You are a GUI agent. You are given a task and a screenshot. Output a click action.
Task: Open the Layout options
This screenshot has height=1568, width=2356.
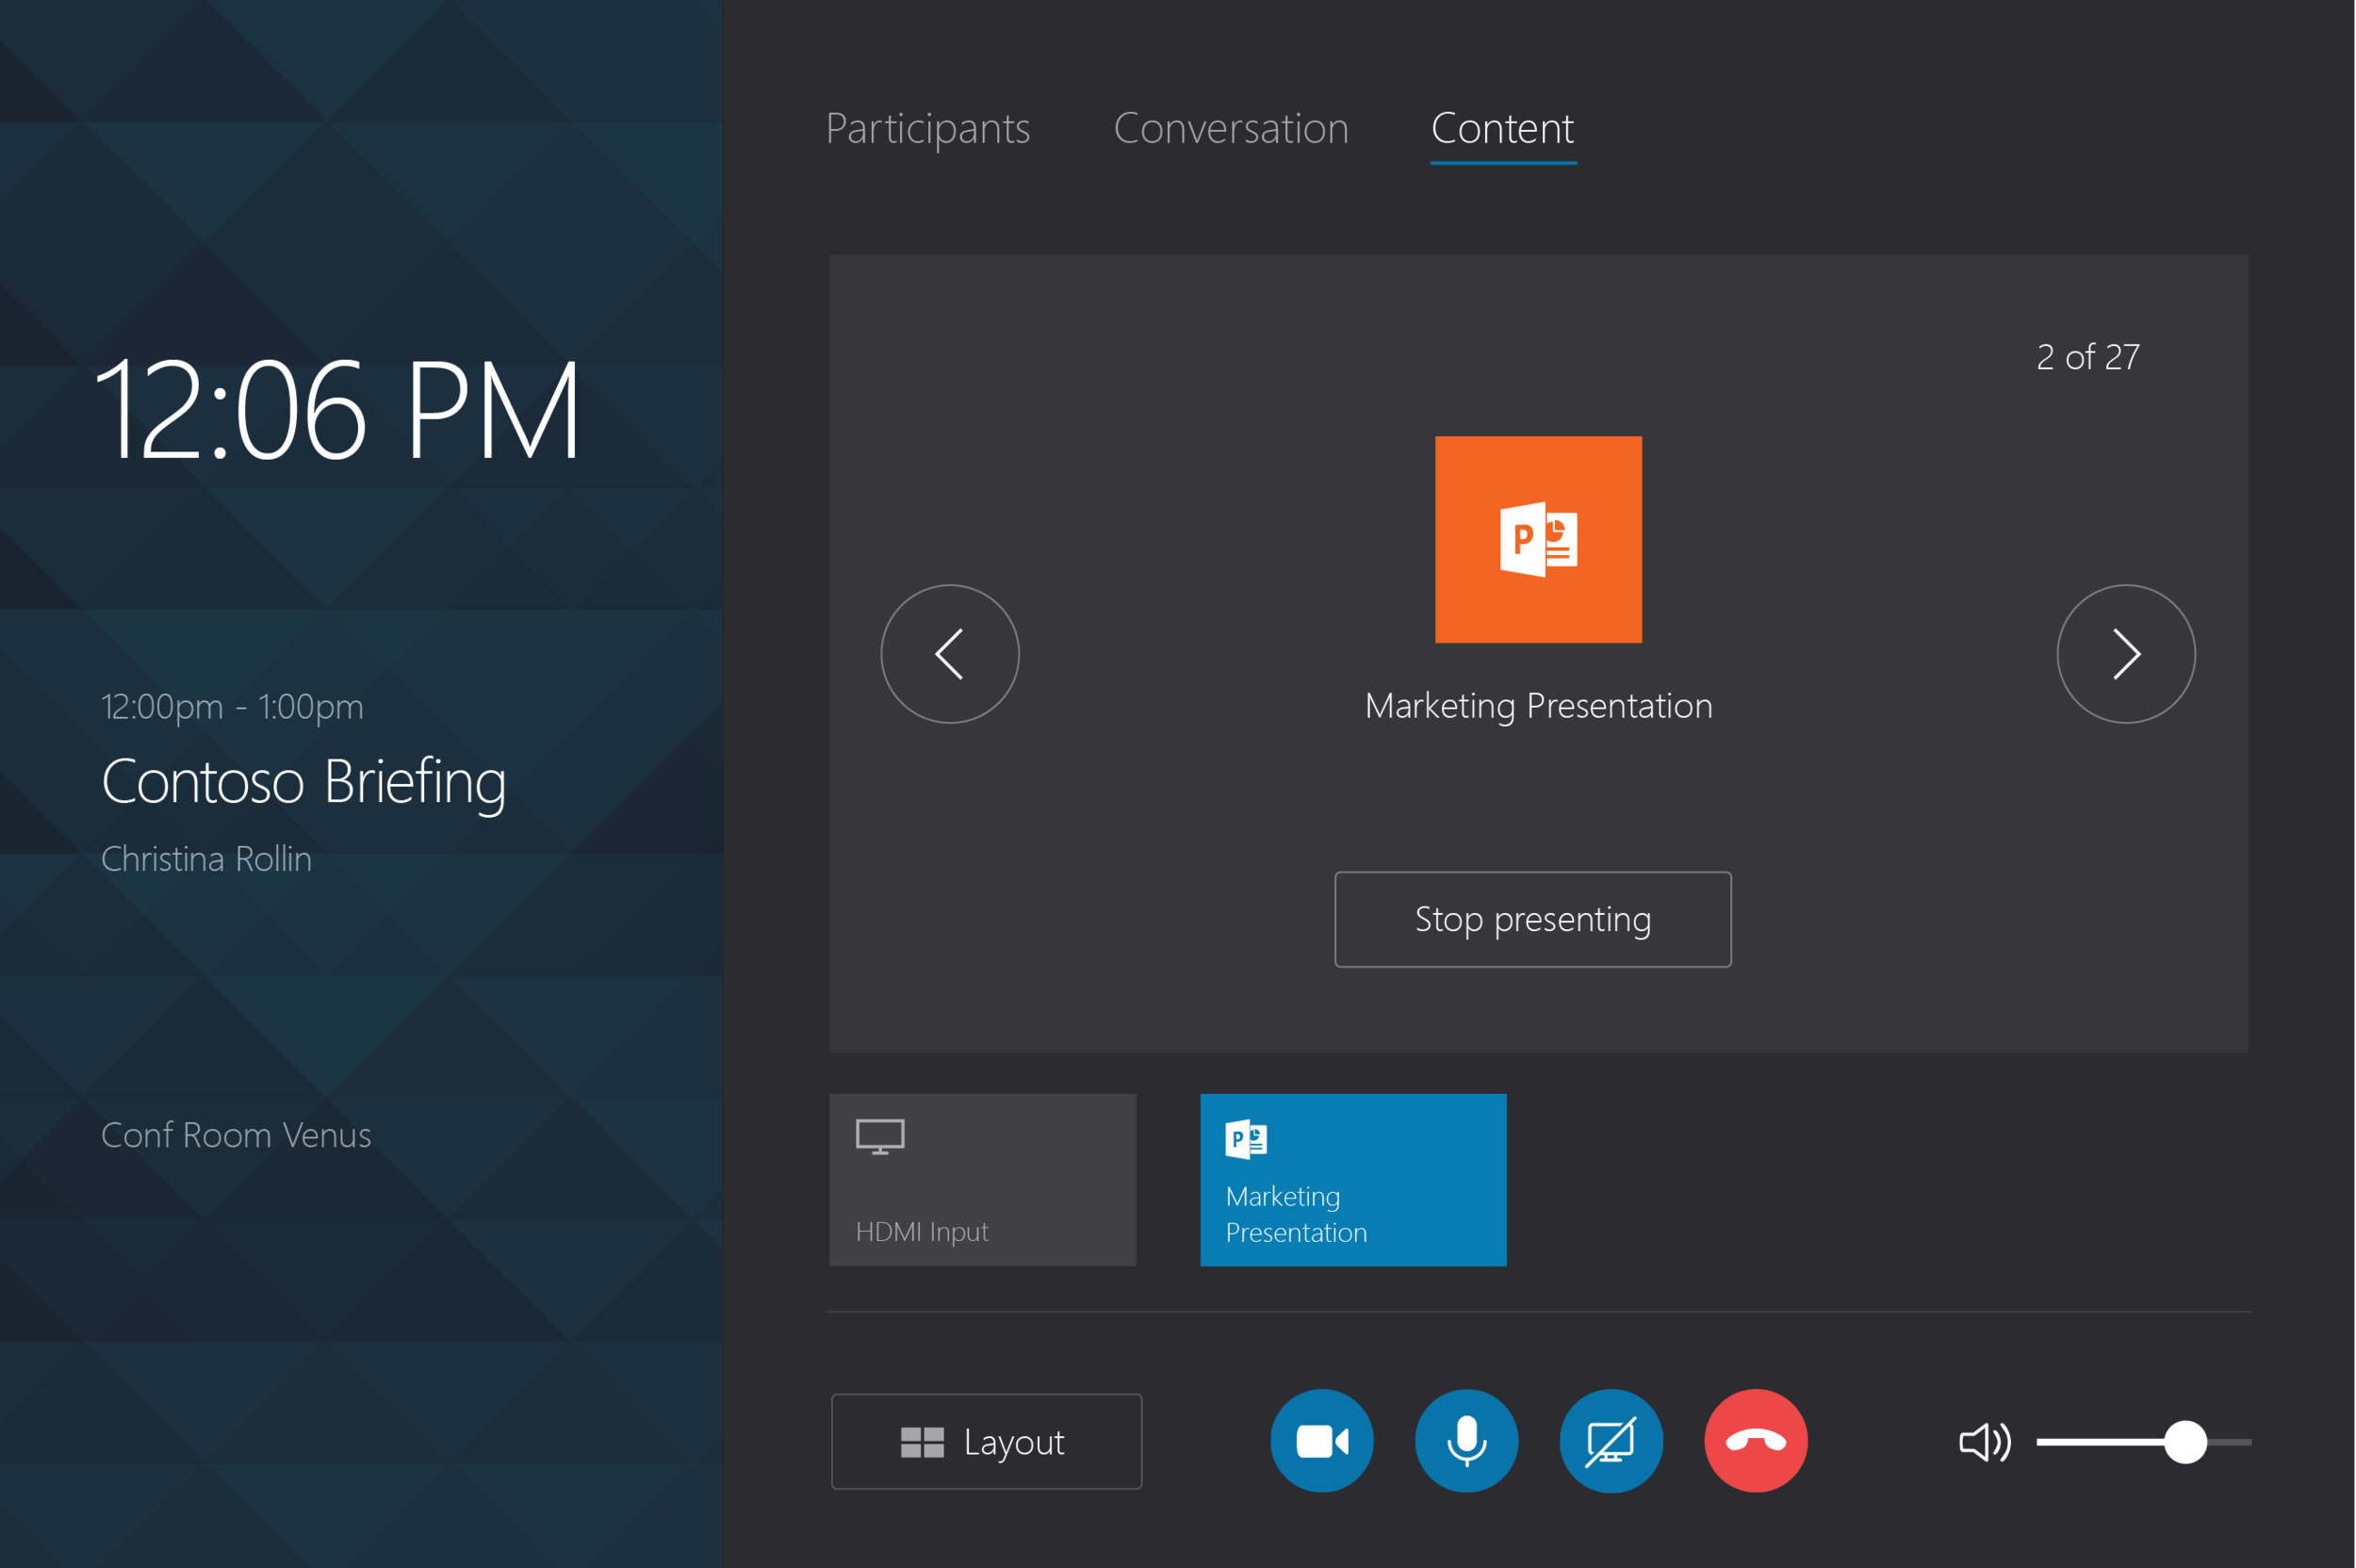pos(986,1441)
